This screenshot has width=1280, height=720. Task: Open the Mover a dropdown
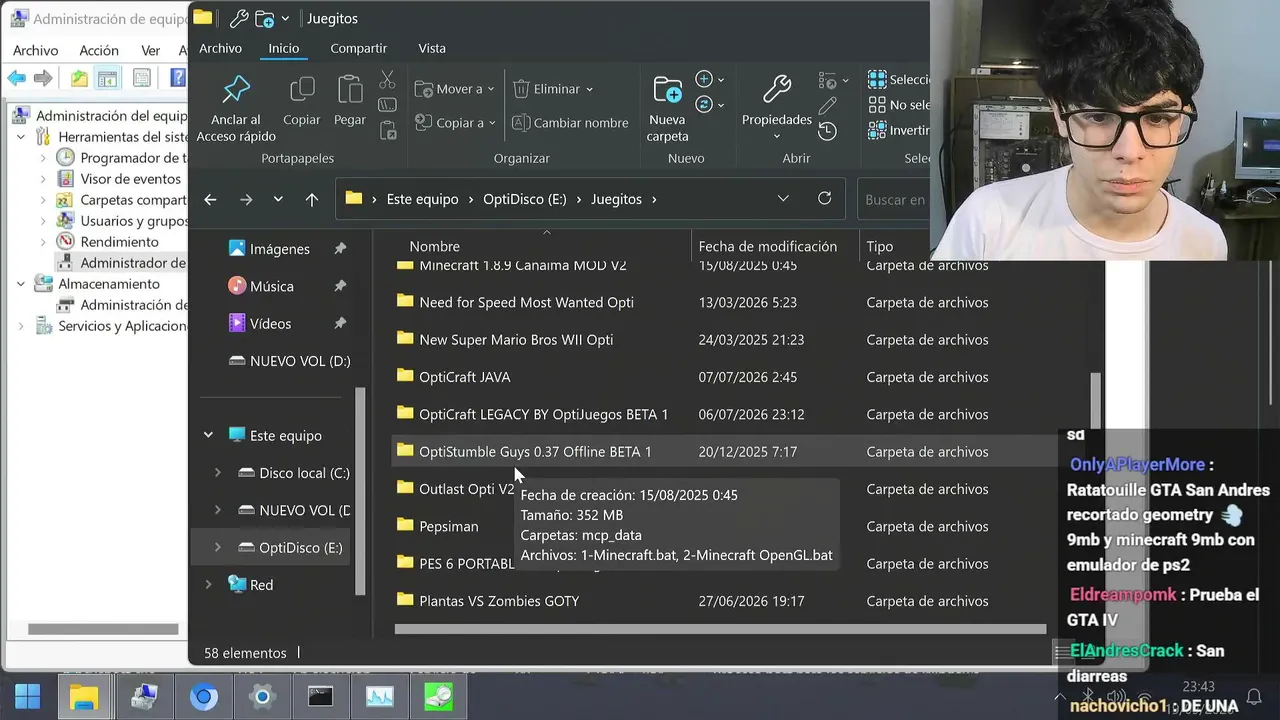[455, 89]
